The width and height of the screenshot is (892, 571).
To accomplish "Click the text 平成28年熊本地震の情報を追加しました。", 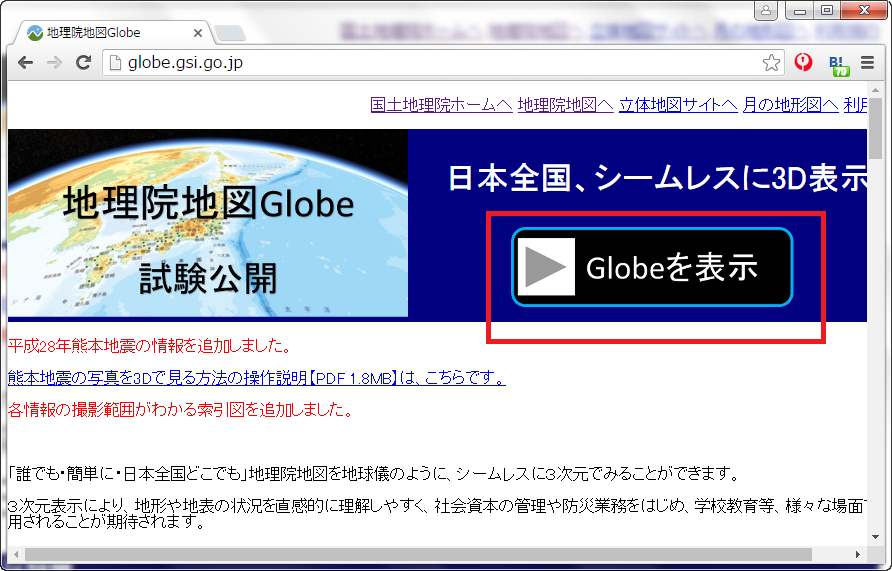I will 151,346.
